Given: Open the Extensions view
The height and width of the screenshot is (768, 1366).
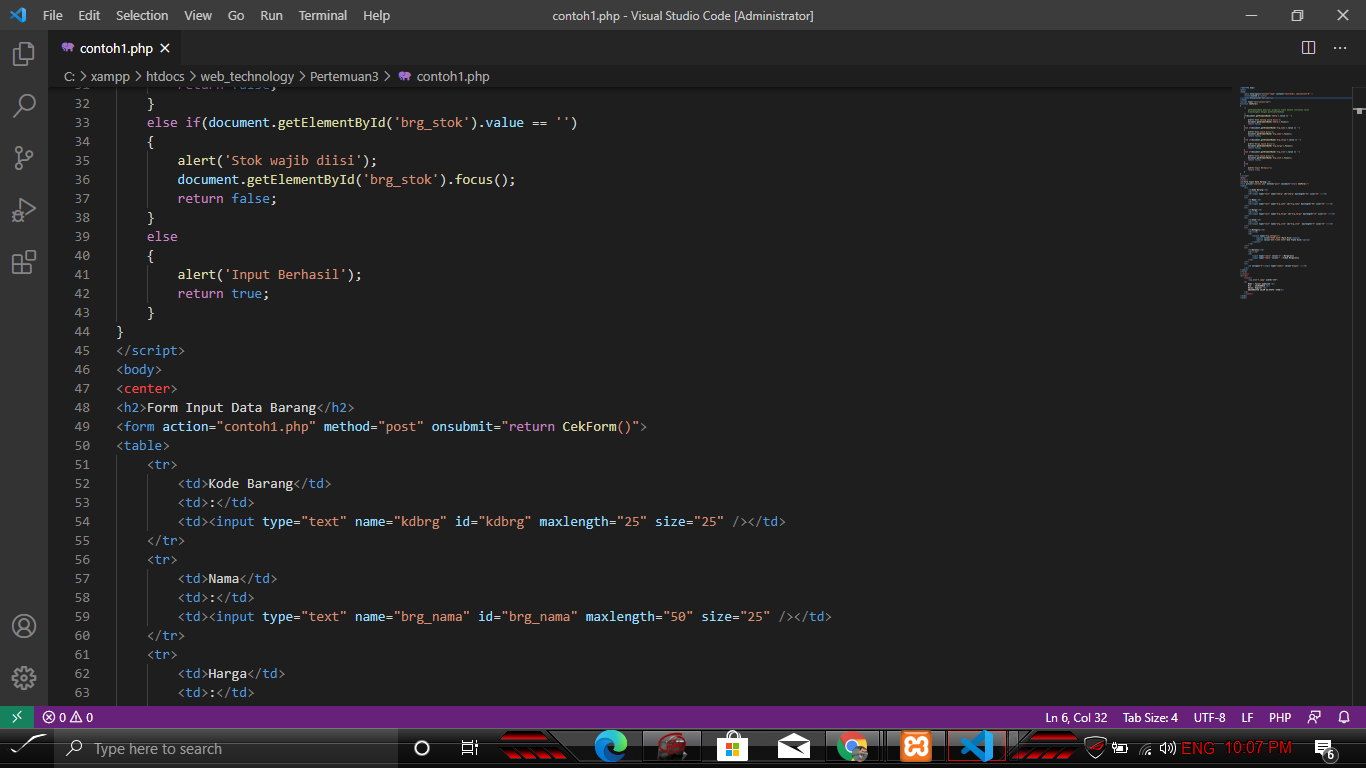Looking at the screenshot, I should 23,263.
